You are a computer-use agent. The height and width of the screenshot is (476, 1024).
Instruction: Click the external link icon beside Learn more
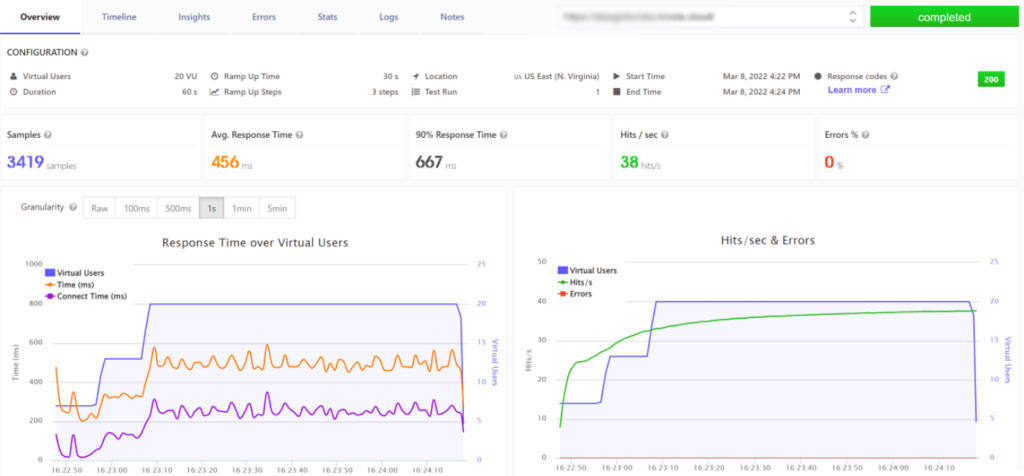tap(886, 90)
